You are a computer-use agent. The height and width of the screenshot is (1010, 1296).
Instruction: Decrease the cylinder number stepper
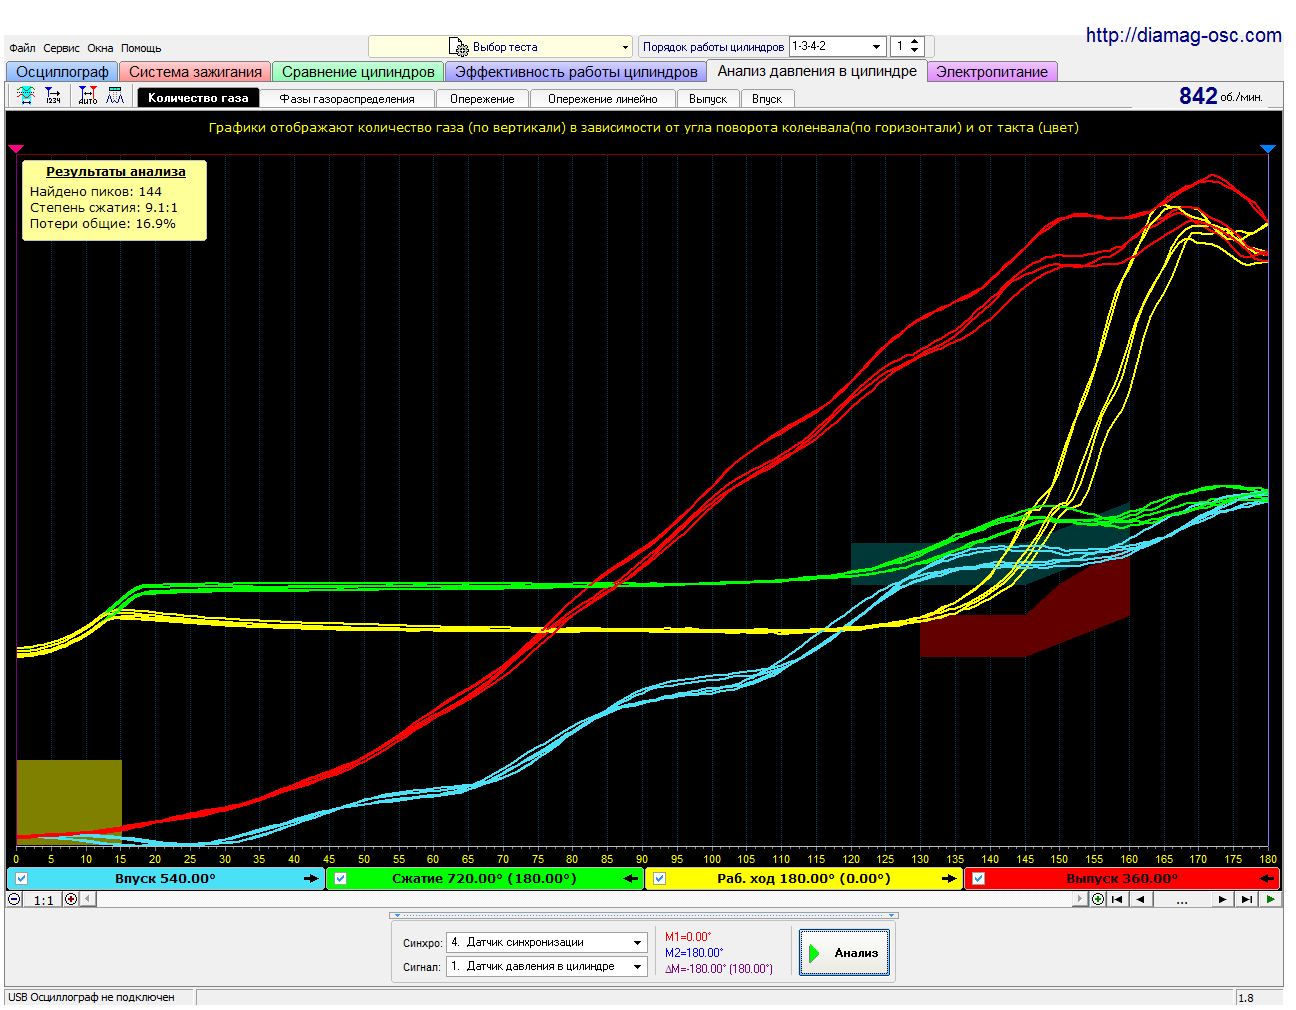coord(914,51)
